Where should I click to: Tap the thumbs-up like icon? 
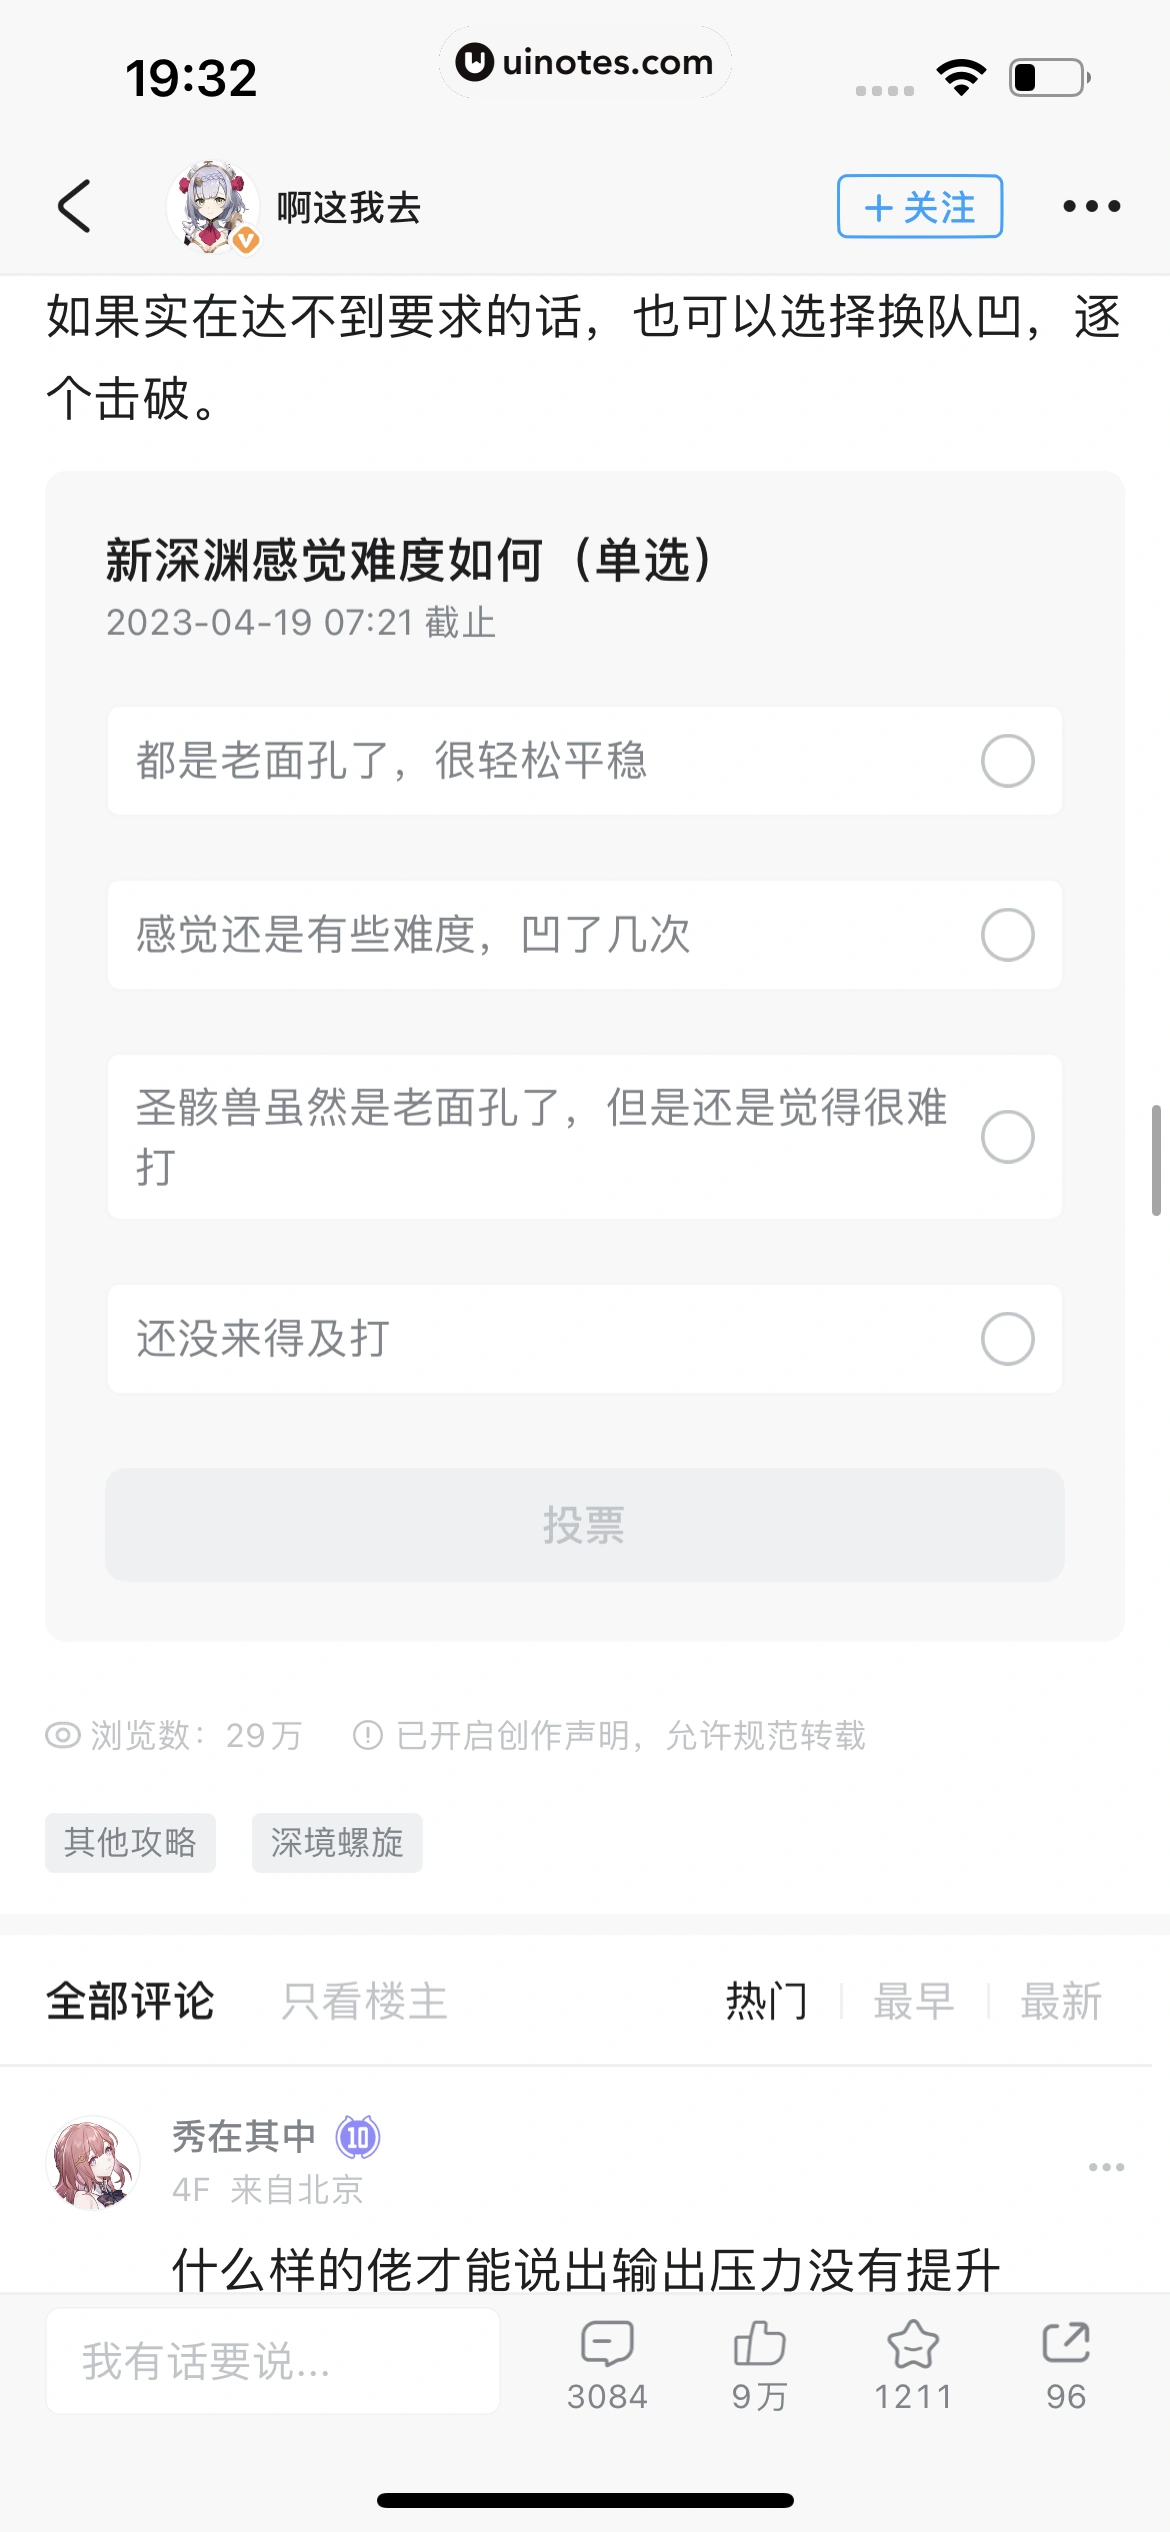760,2343
